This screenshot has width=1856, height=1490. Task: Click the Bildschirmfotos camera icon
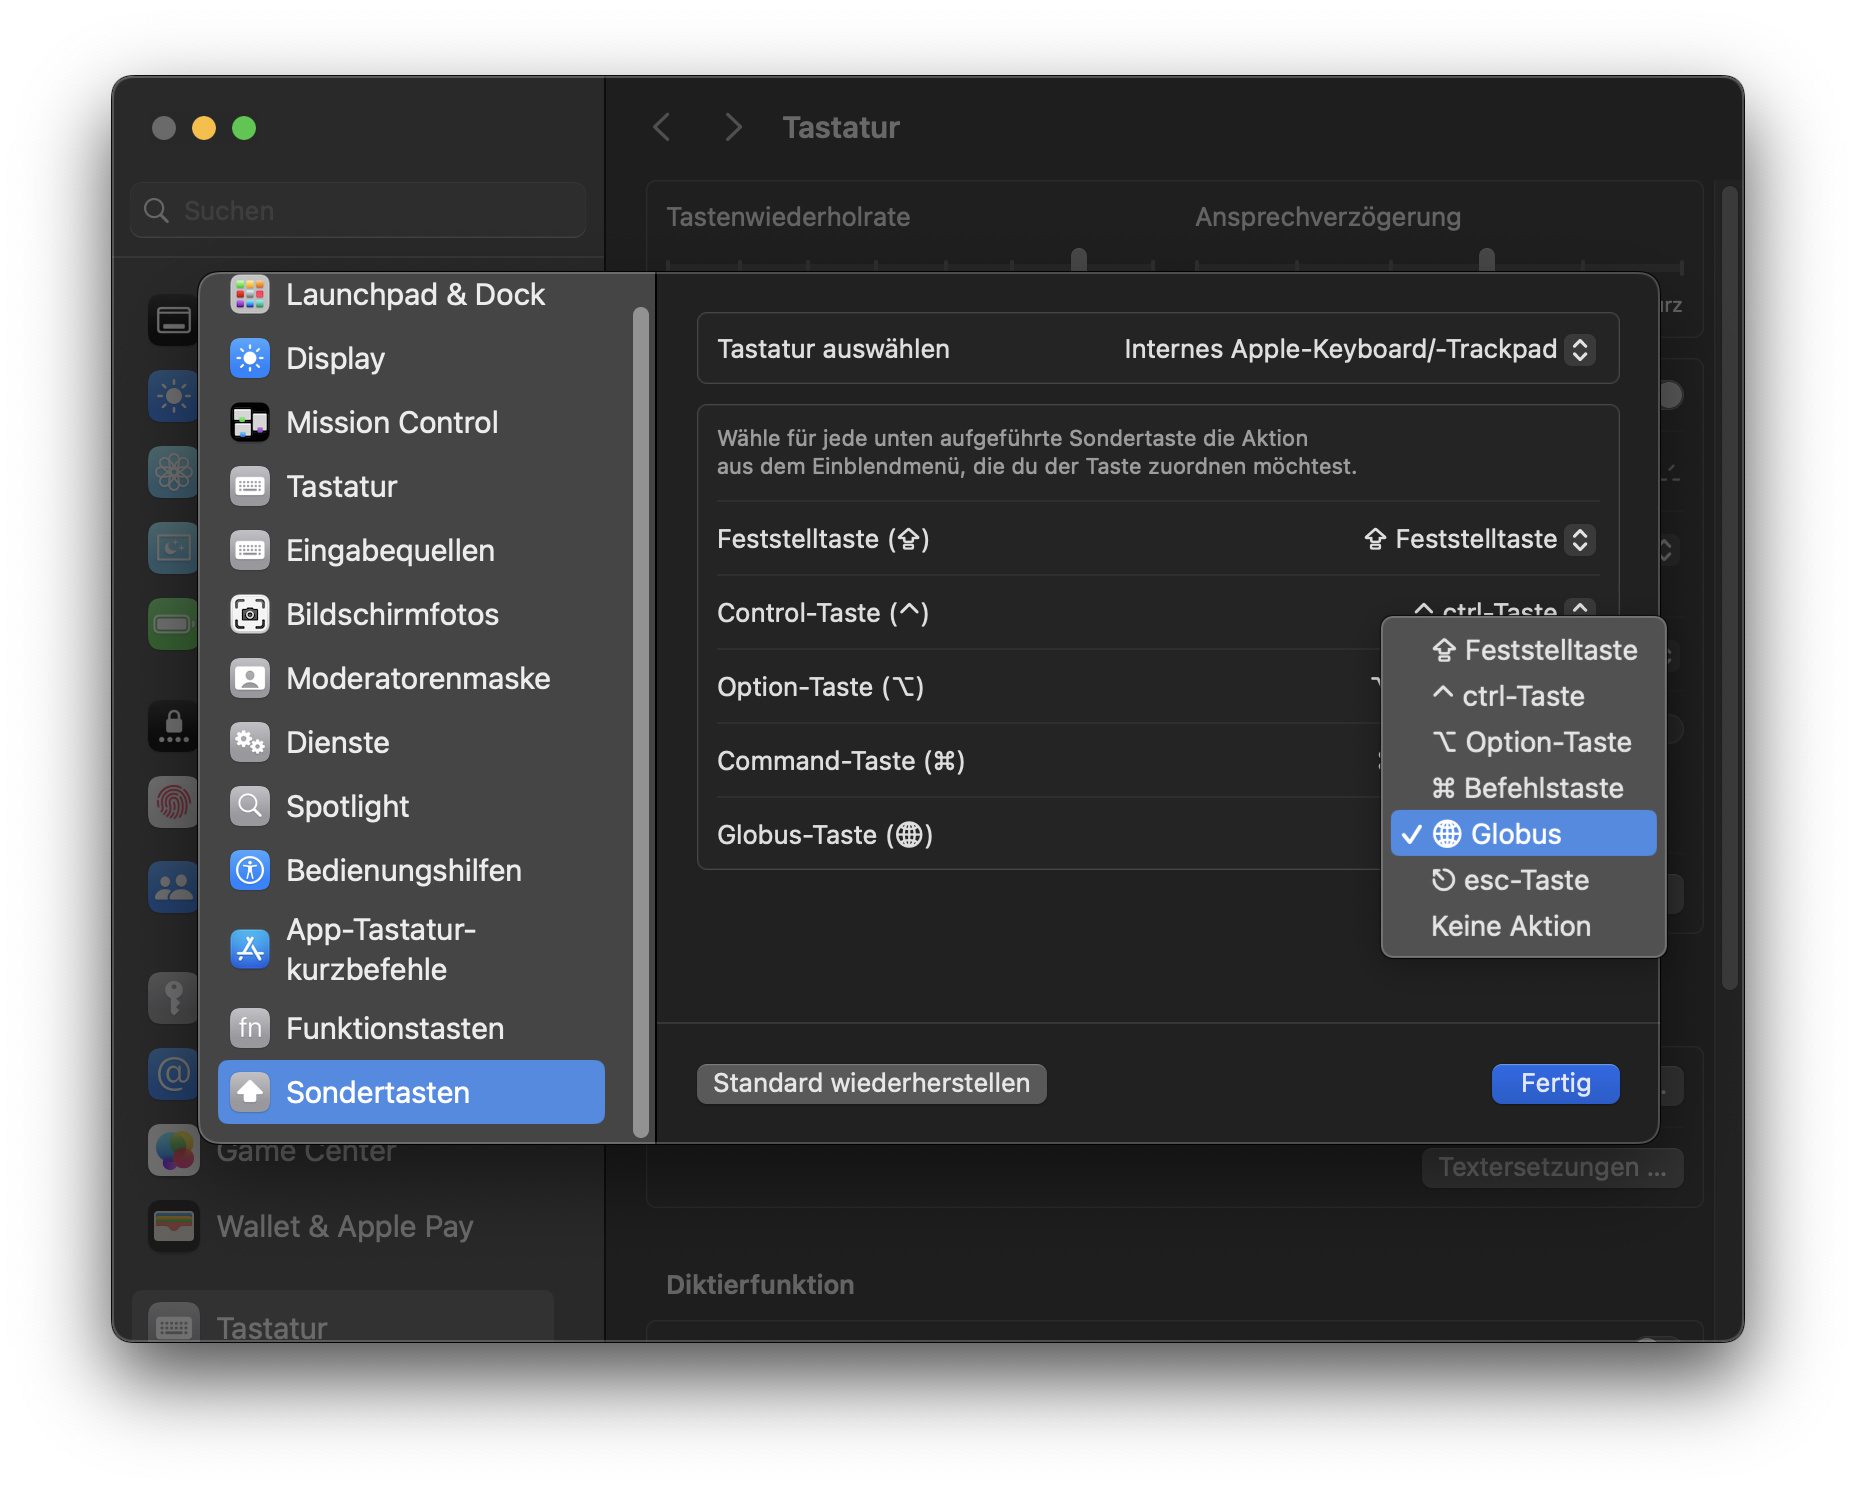pos(249,614)
